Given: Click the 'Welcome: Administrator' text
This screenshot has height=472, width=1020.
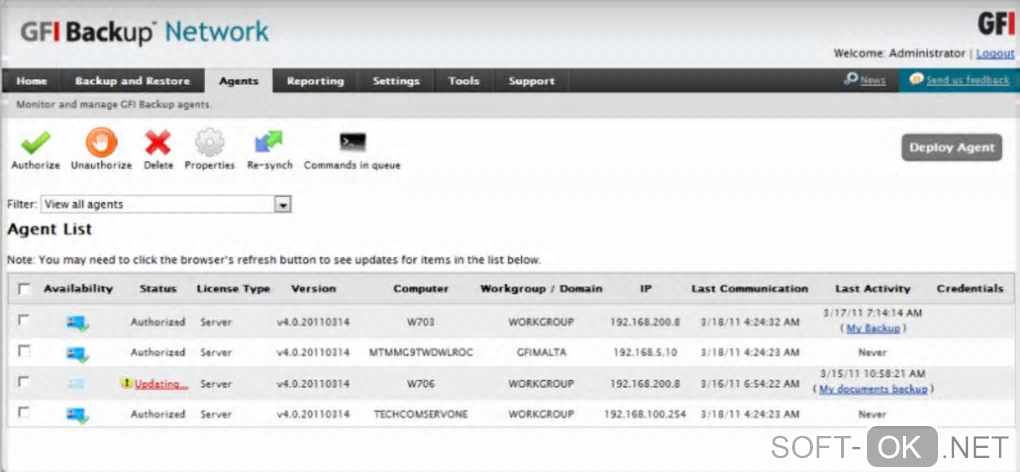Looking at the screenshot, I should click(x=900, y=53).
